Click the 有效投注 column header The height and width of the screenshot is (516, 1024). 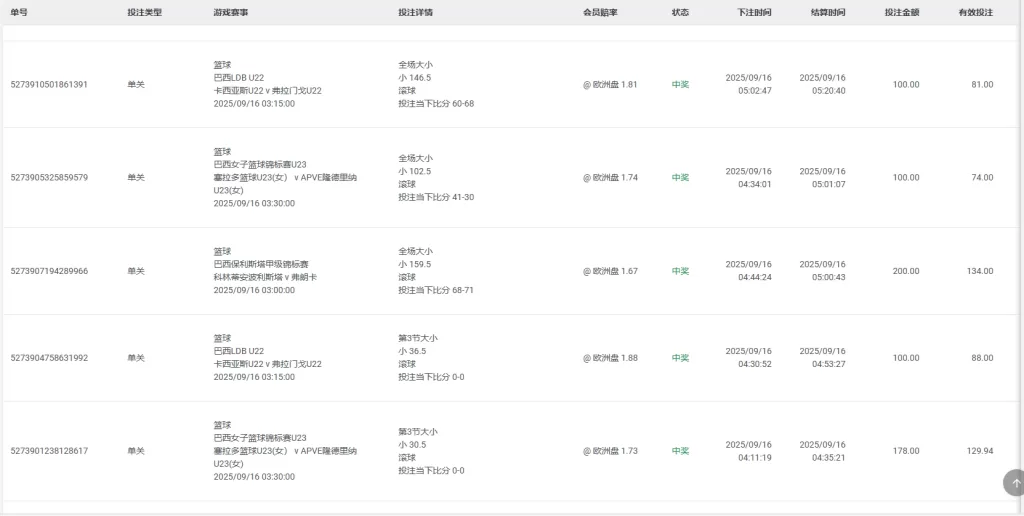pyautogui.click(x=976, y=13)
